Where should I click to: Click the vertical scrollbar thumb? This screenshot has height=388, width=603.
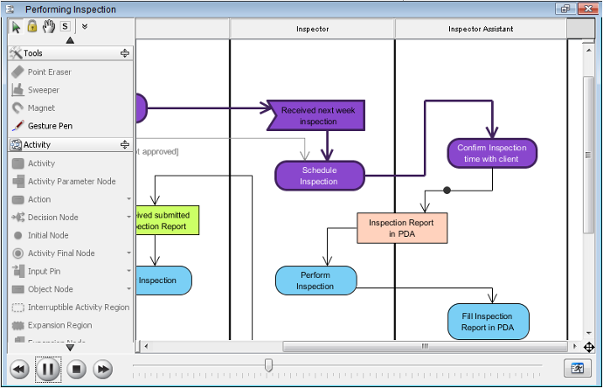[x=588, y=155]
